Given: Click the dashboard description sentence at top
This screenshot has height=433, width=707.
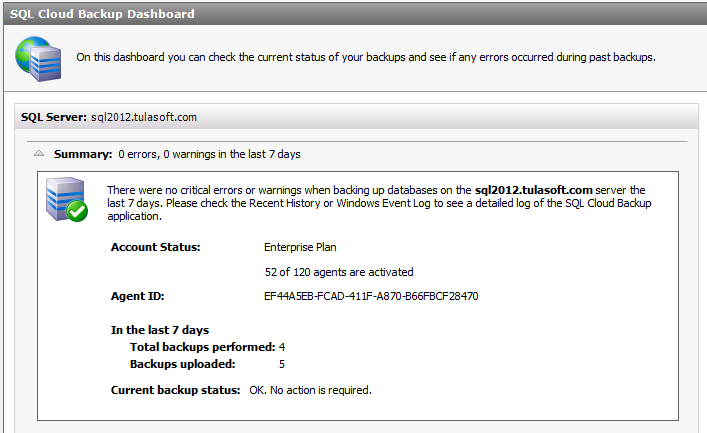Looking at the screenshot, I should point(366,57).
